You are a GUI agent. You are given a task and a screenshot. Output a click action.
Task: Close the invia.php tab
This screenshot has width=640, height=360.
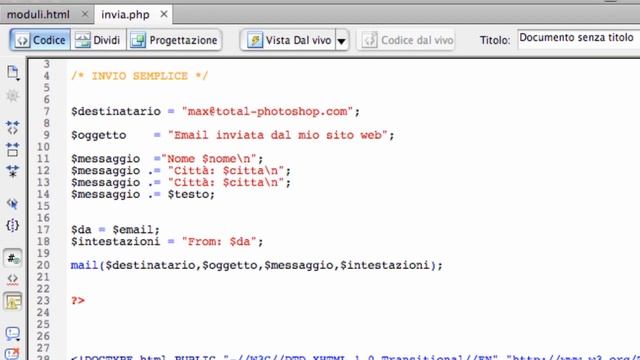[164, 14]
